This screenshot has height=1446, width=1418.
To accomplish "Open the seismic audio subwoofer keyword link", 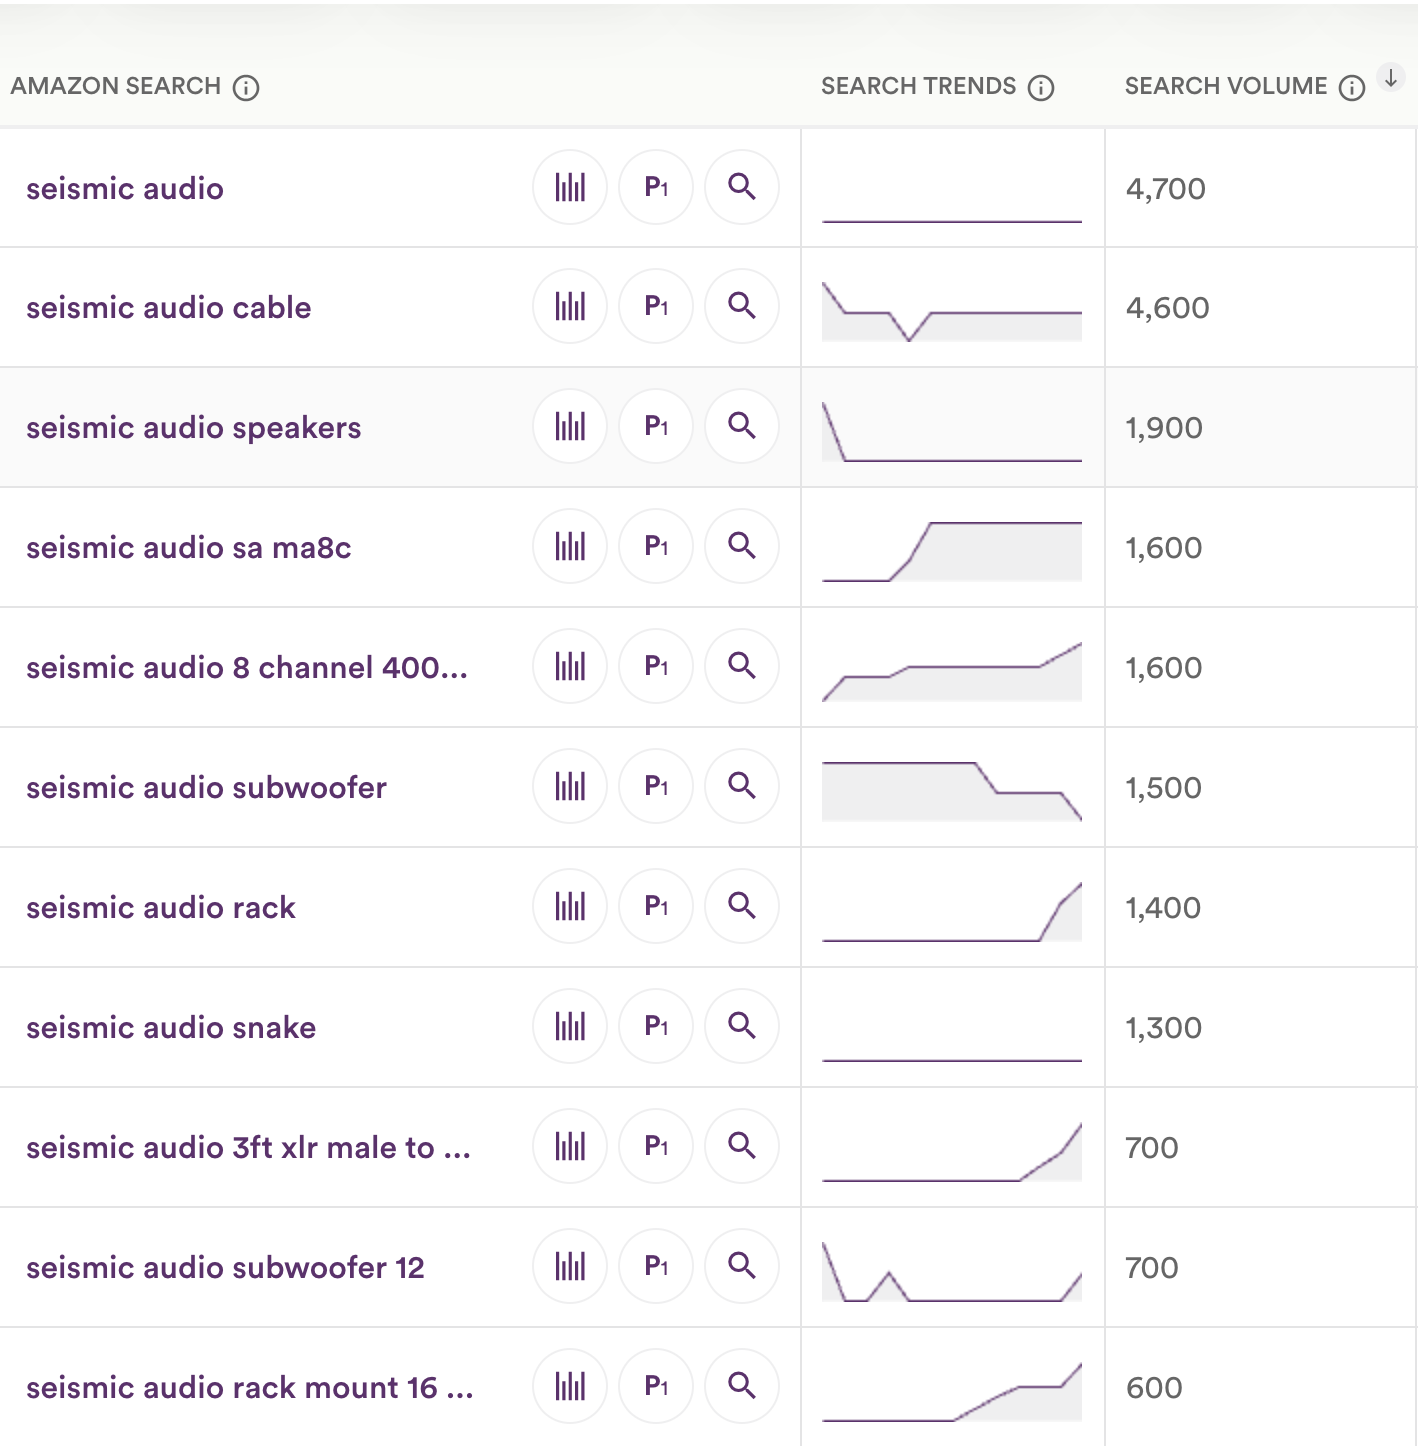I will click(x=206, y=787).
